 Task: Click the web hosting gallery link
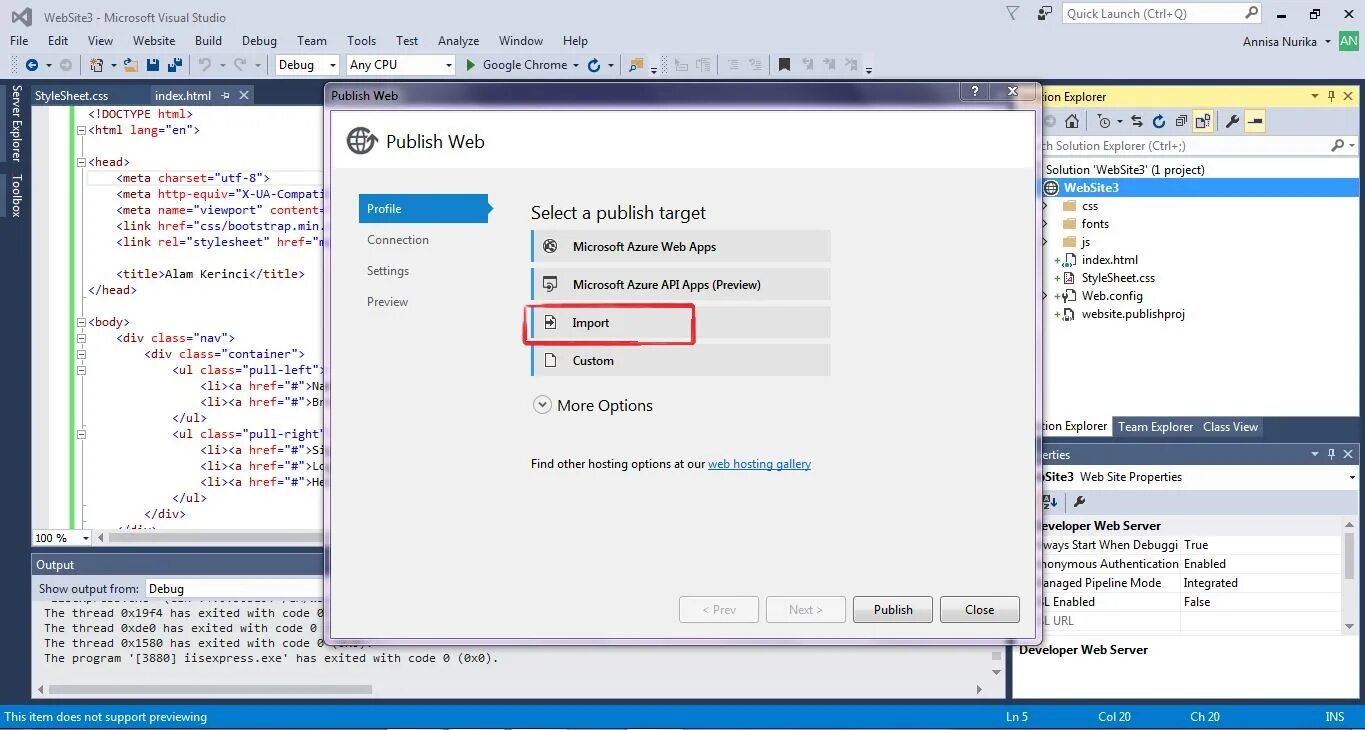tap(759, 463)
